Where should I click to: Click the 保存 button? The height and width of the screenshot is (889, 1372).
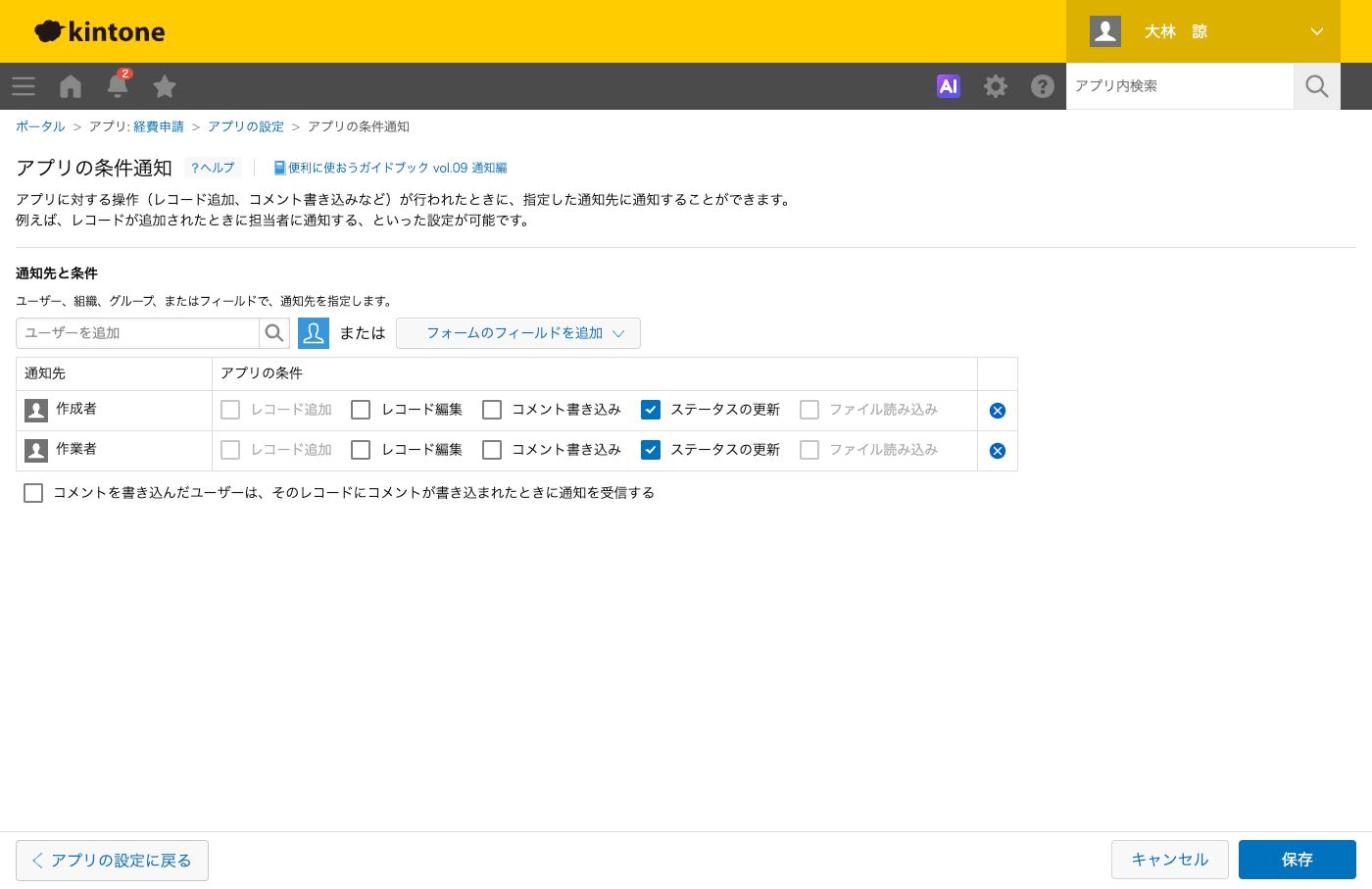tap(1297, 860)
